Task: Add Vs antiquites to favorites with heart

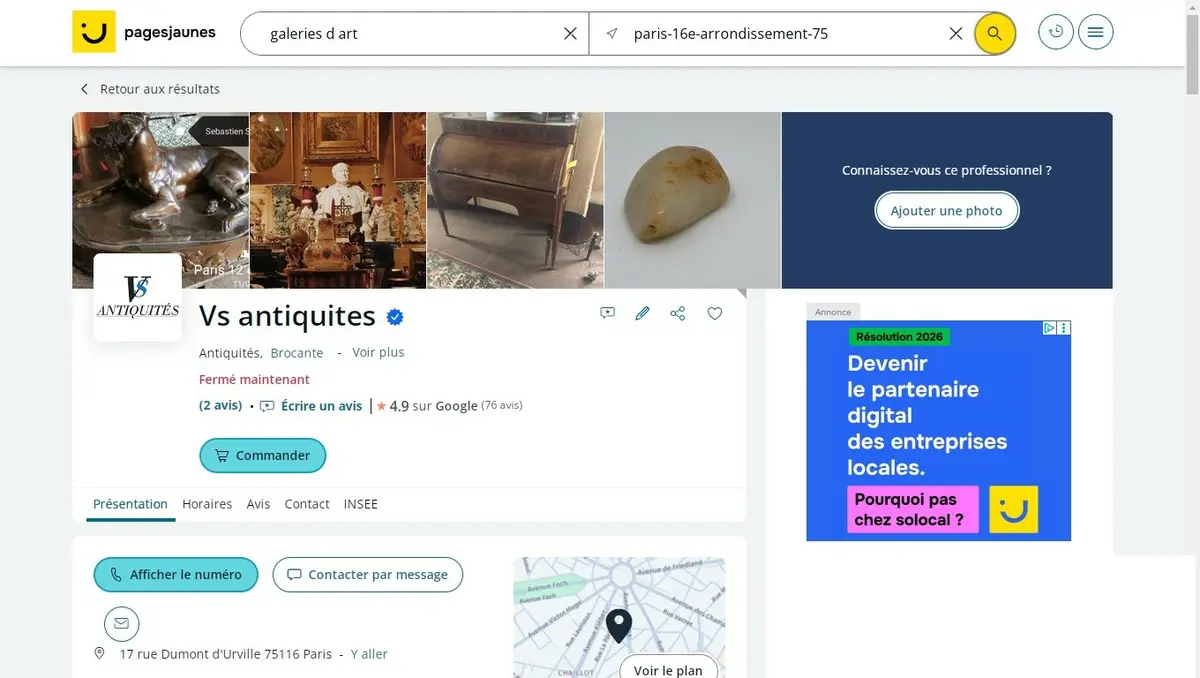Action: 715,313
